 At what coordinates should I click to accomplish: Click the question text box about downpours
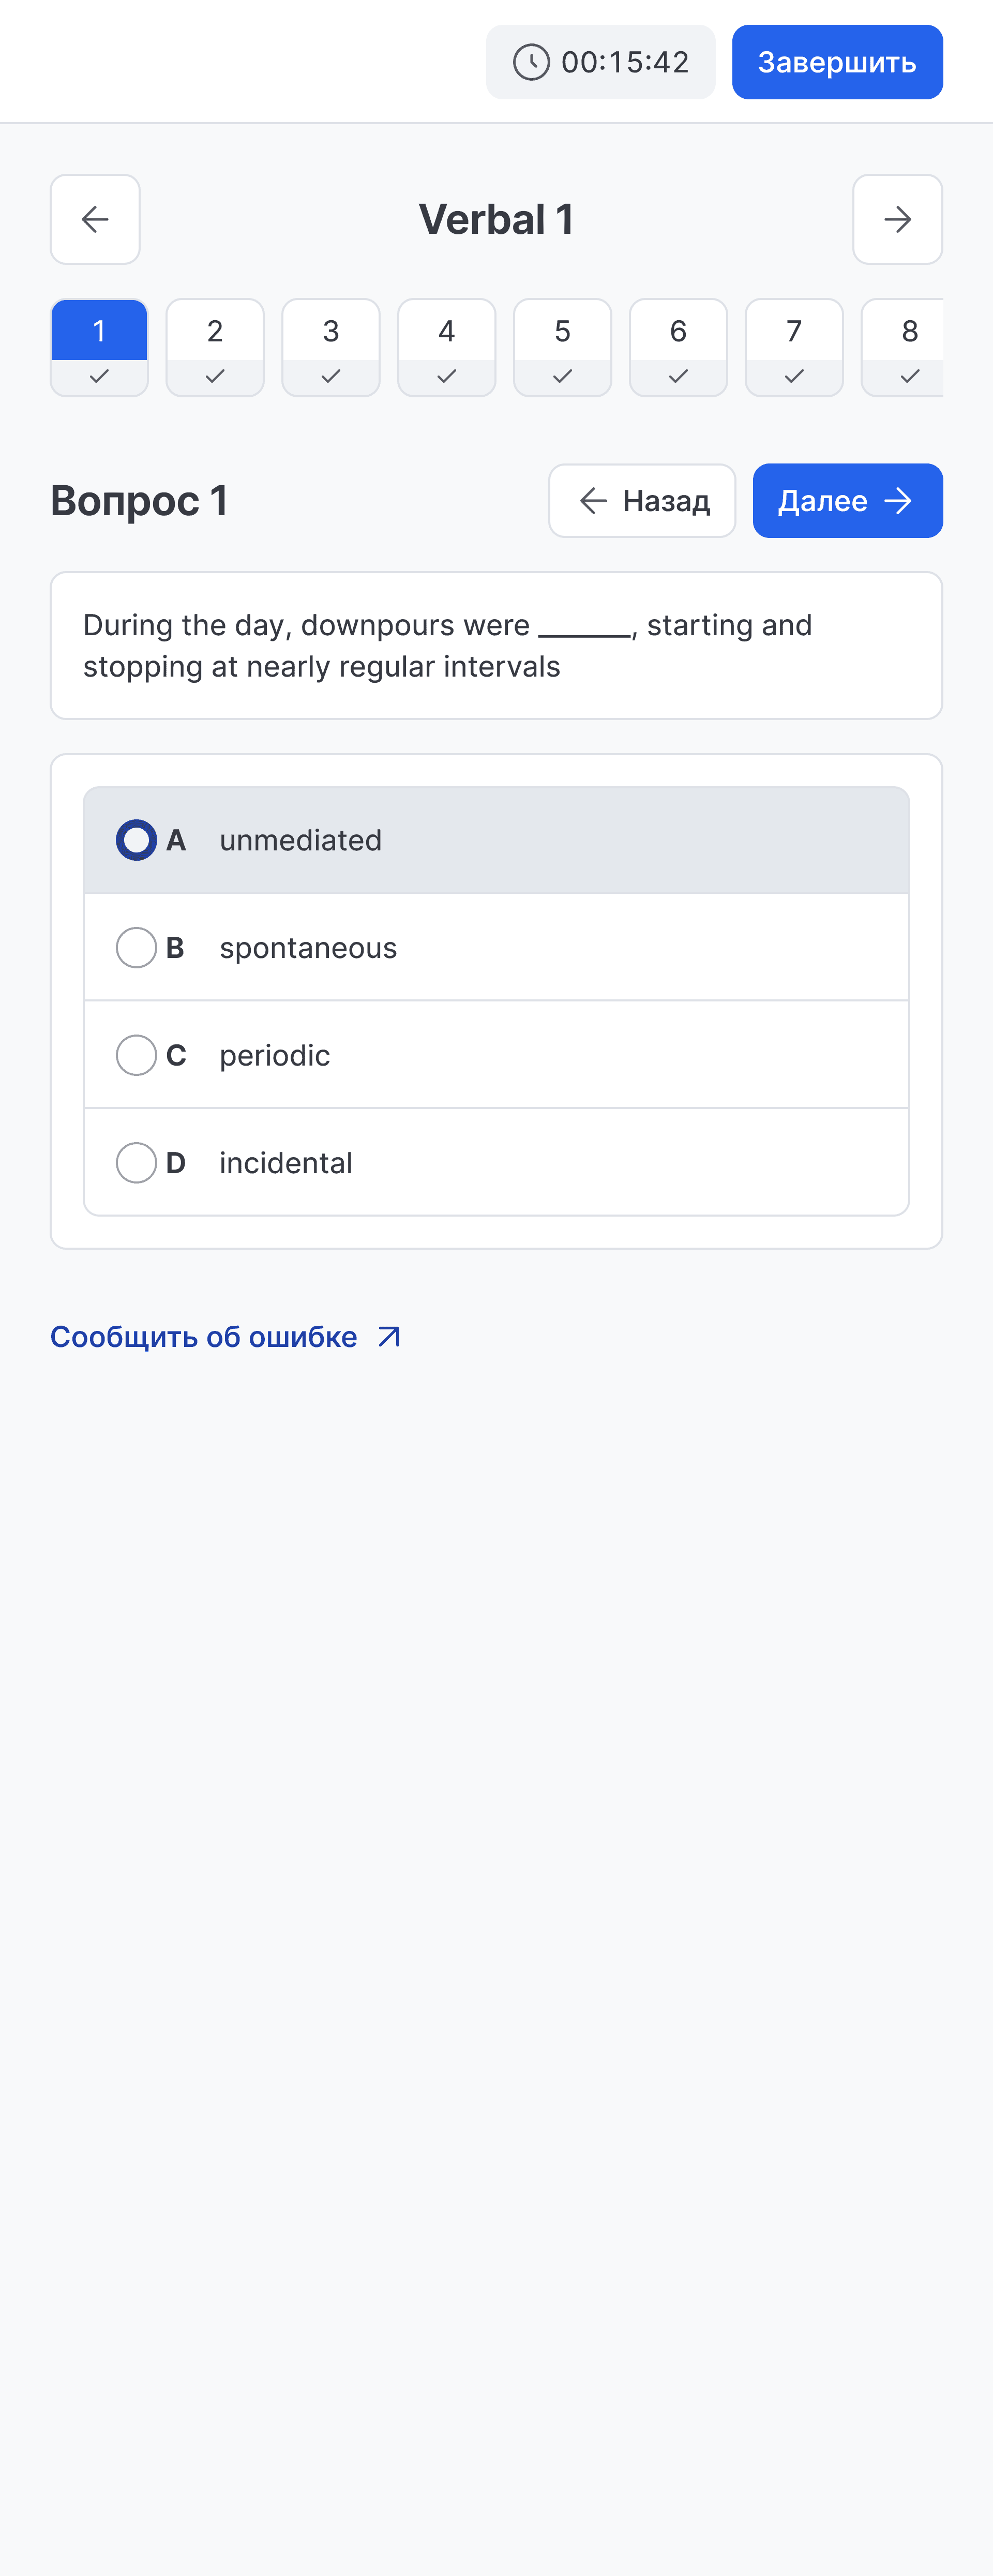click(x=497, y=645)
